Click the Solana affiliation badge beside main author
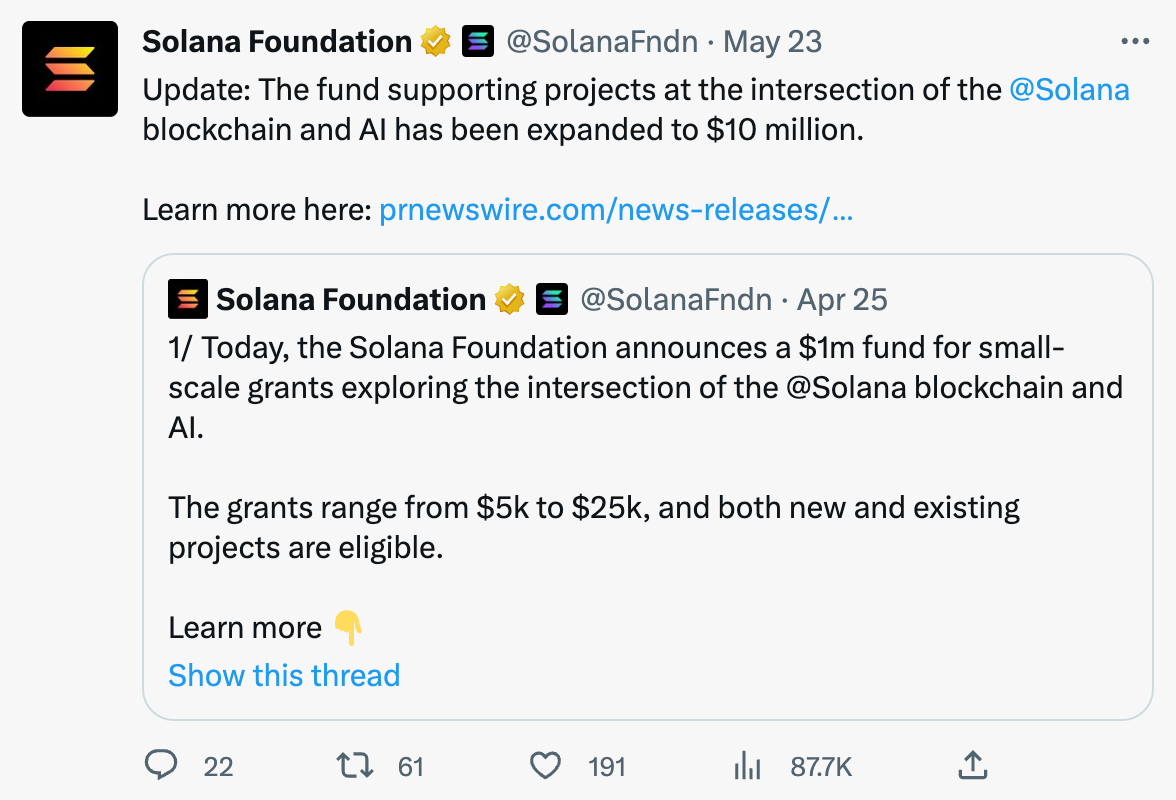The height and width of the screenshot is (800, 1176). click(x=478, y=42)
